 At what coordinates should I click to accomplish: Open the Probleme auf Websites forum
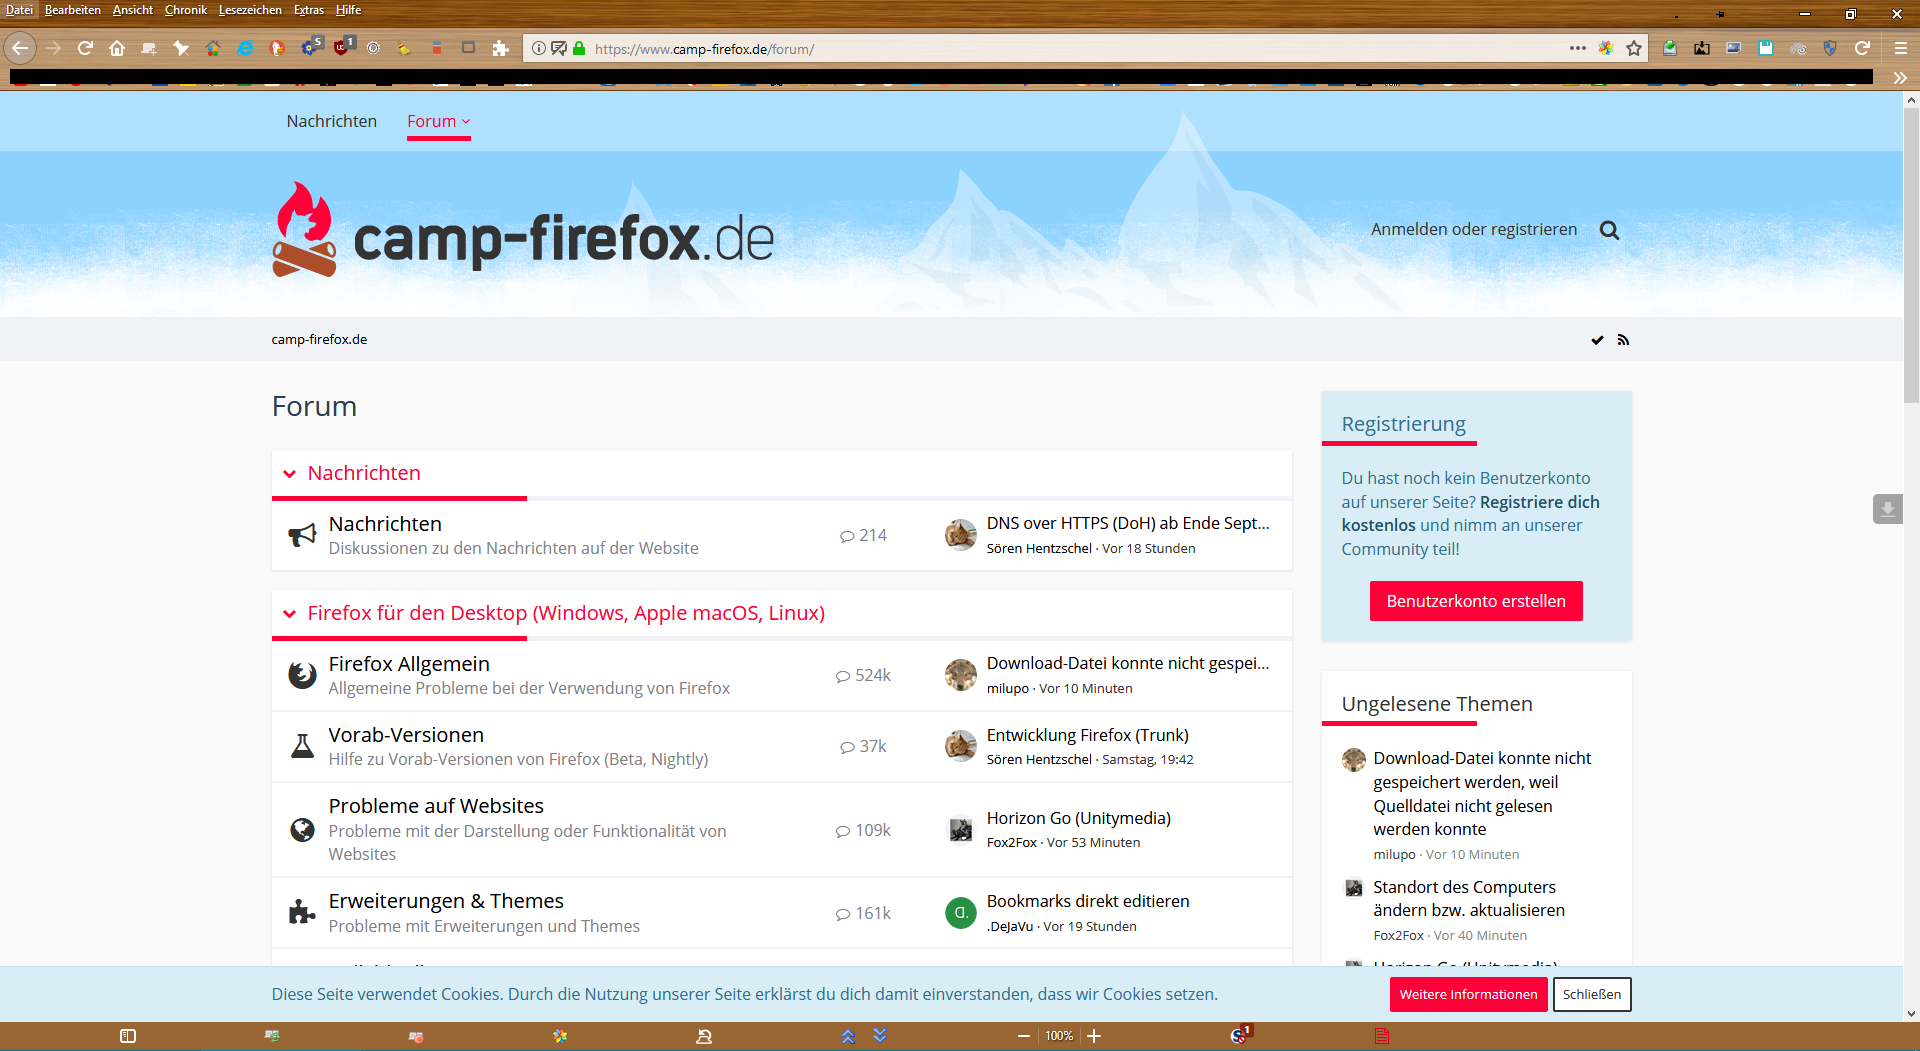436,806
